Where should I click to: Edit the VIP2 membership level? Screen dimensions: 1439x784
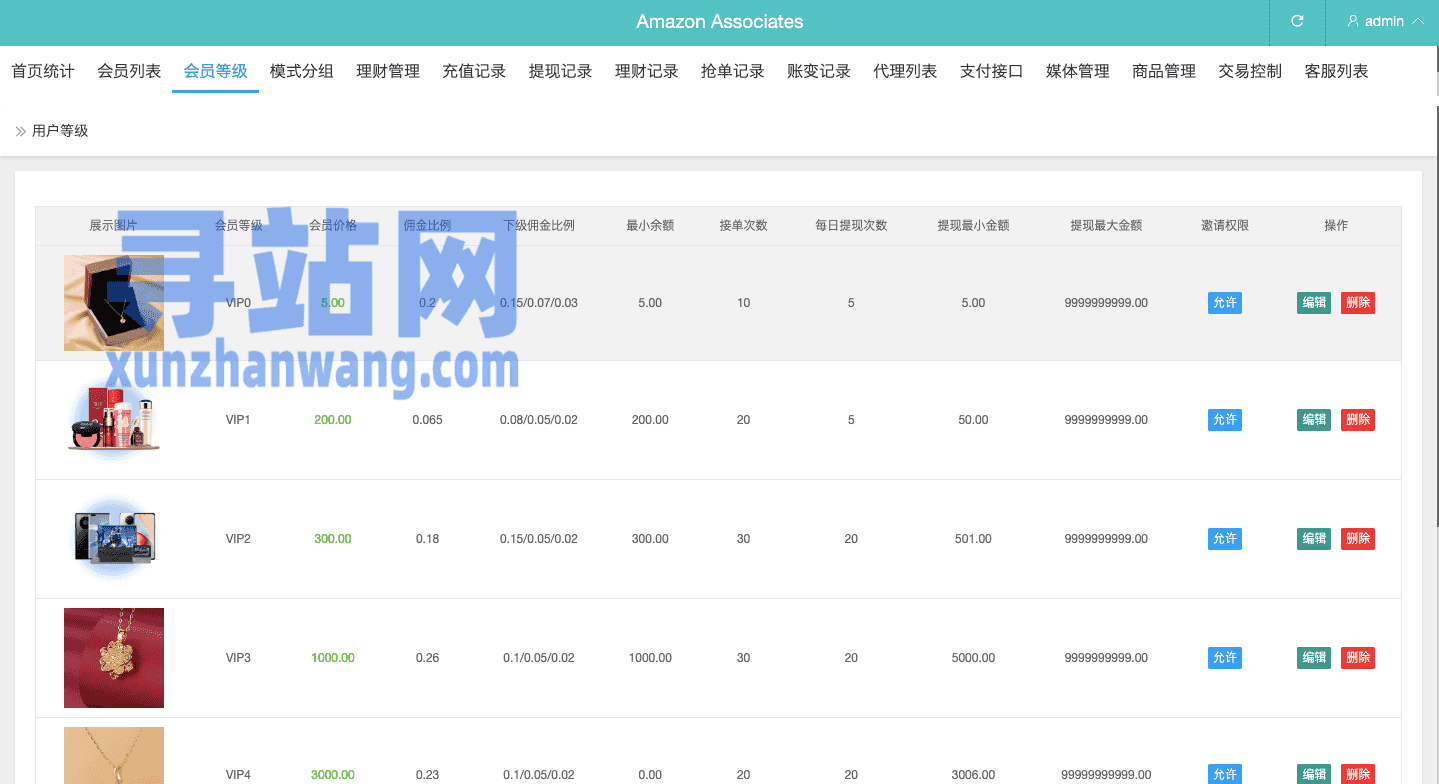tap(1313, 539)
